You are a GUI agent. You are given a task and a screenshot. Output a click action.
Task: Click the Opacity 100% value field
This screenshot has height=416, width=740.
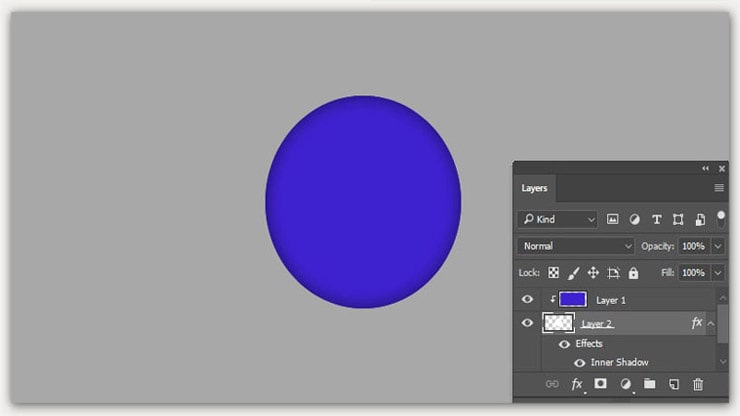pos(693,246)
